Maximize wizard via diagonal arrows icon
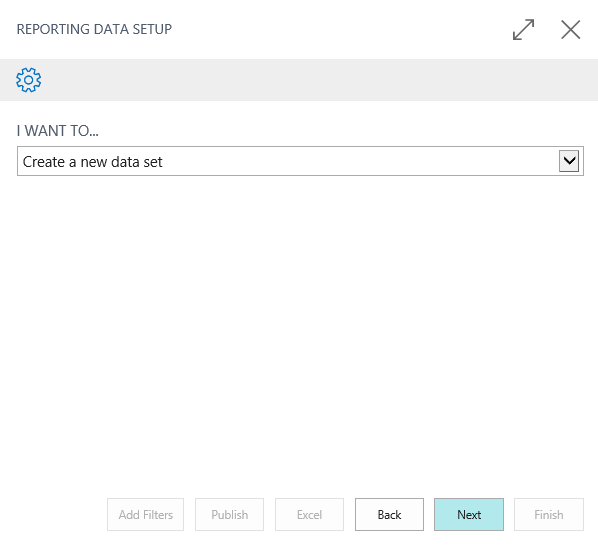Viewport: 598px width, 545px height. tap(523, 29)
